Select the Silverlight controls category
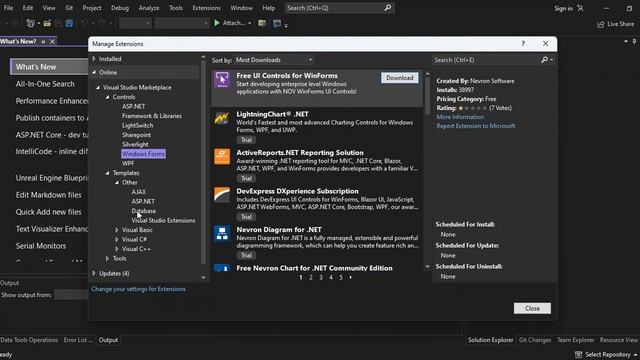Image resolution: width=640 pixels, height=360 pixels. (x=135, y=144)
